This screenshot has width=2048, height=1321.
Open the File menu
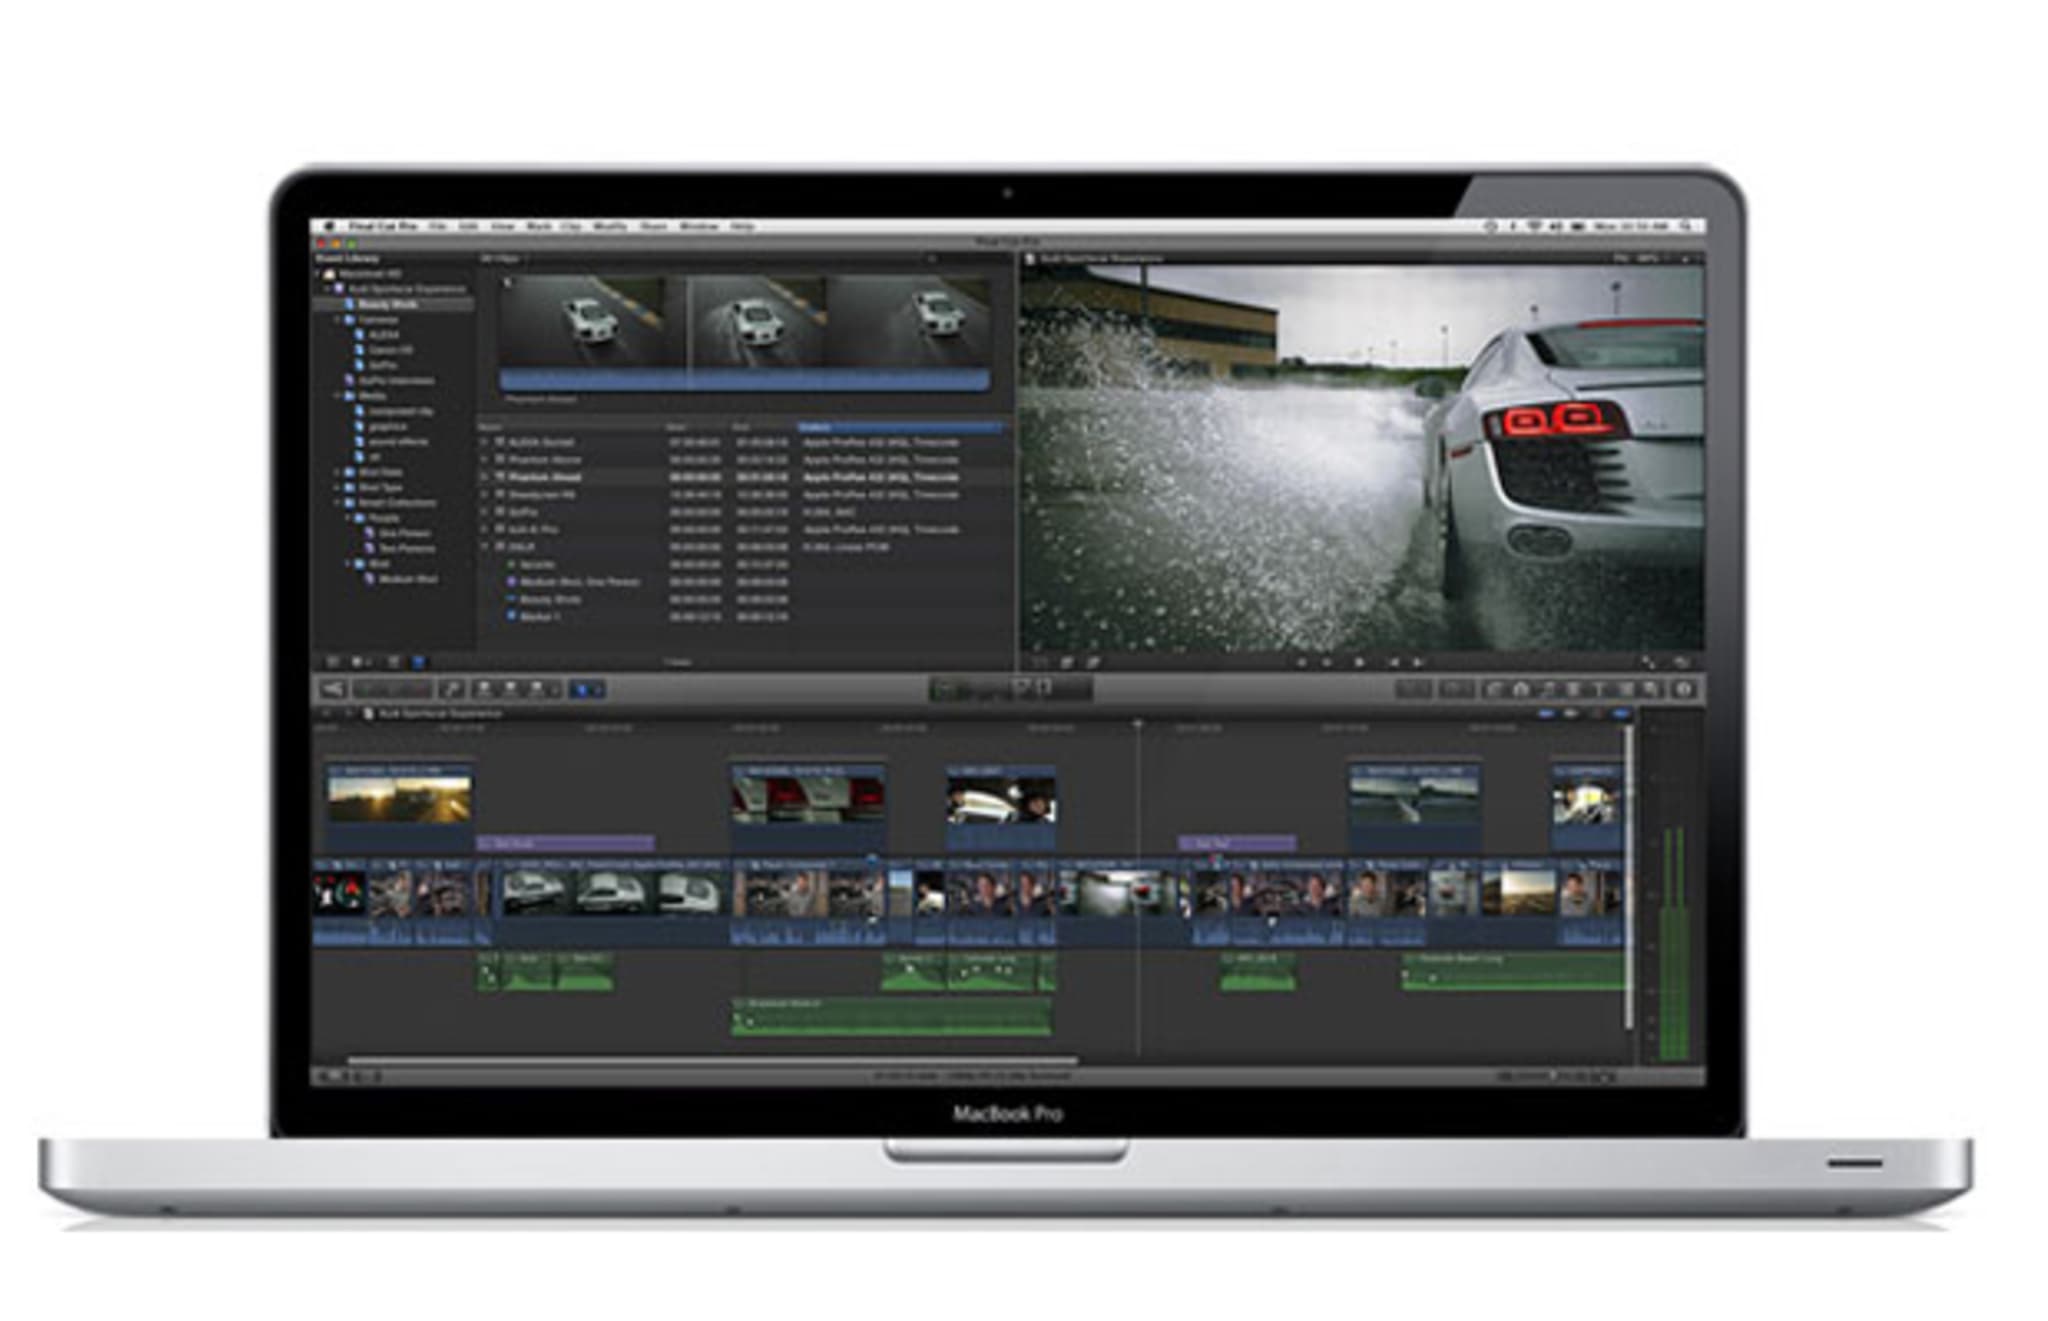click(x=438, y=226)
